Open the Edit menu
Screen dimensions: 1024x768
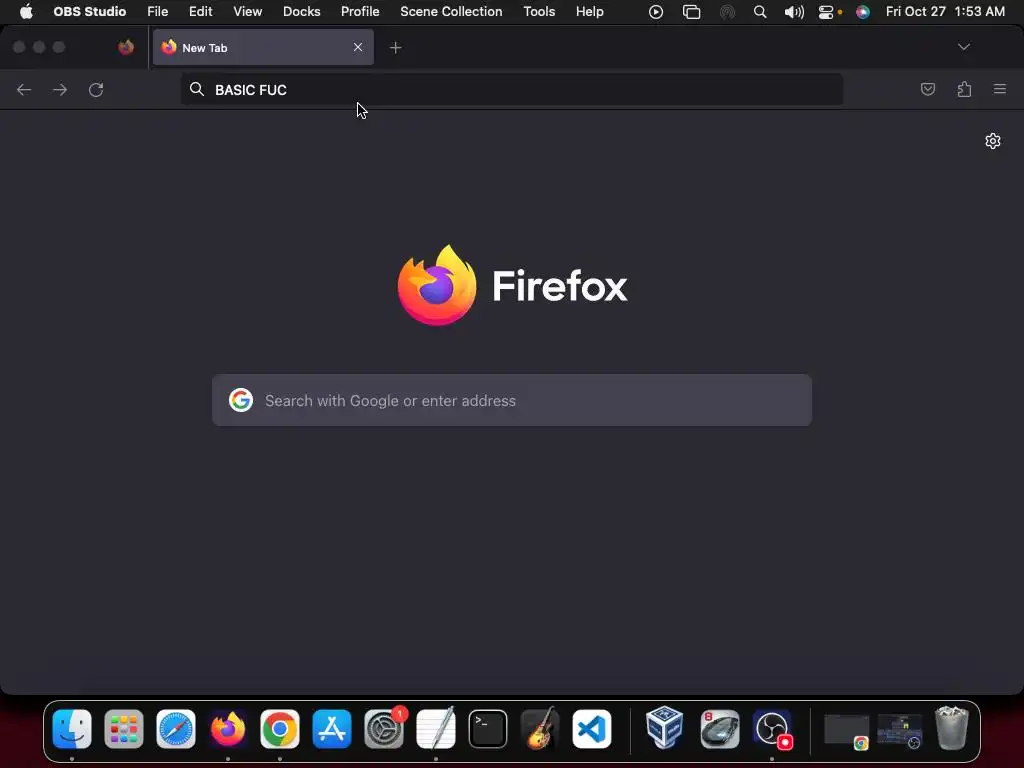point(200,12)
